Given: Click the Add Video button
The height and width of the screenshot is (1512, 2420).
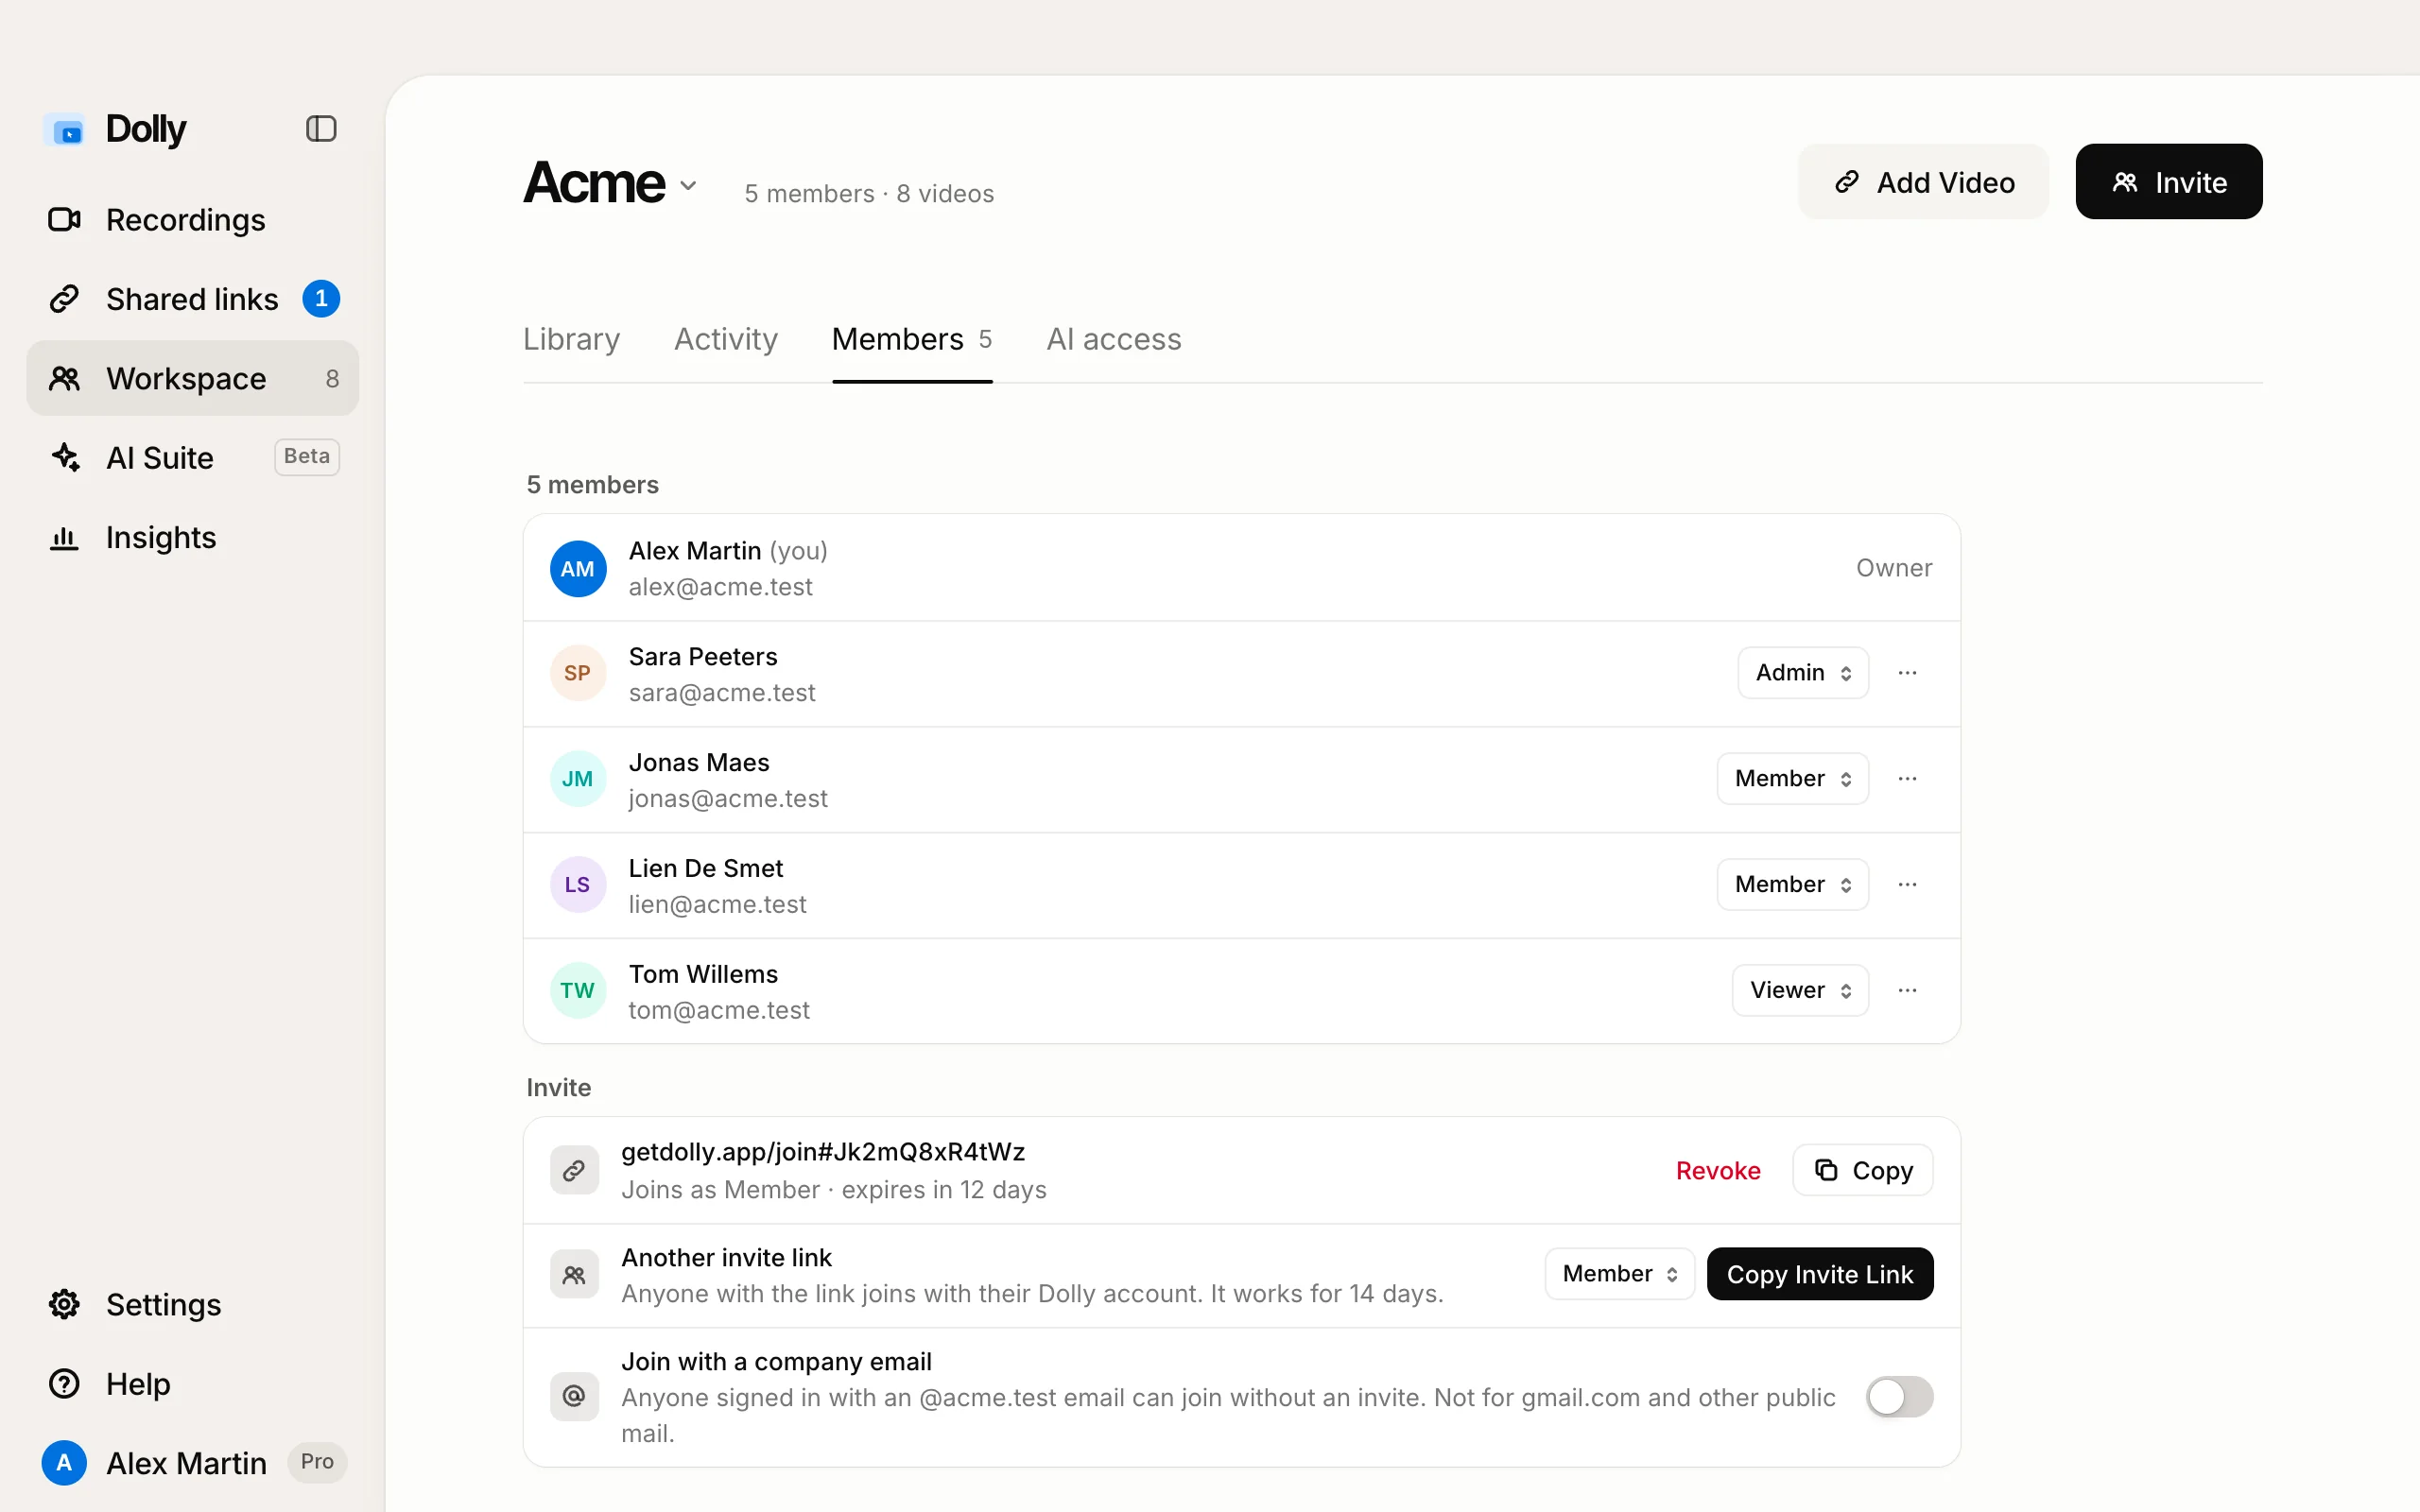Looking at the screenshot, I should click(x=1923, y=182).
